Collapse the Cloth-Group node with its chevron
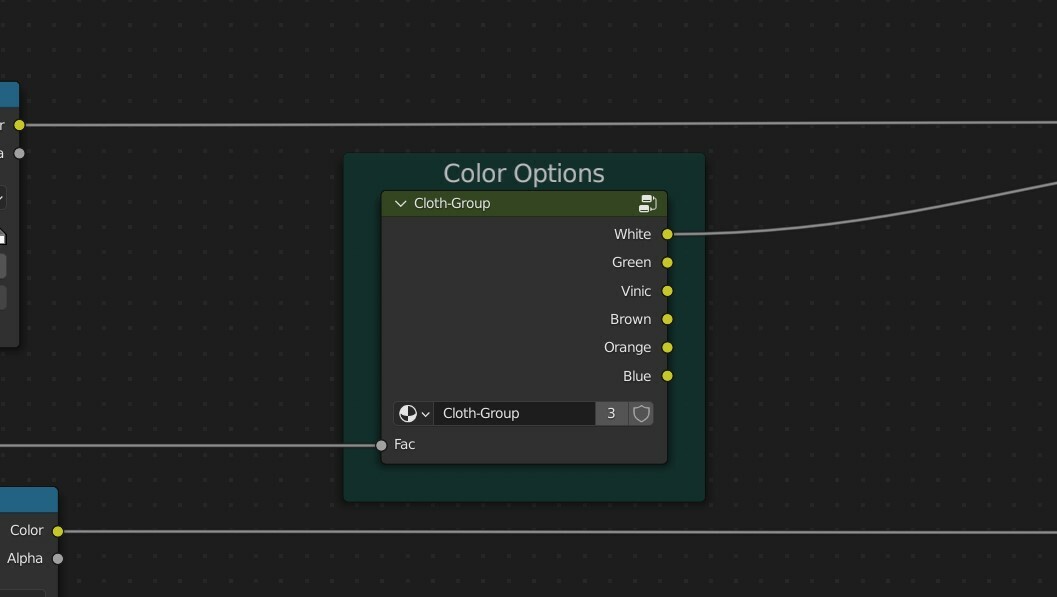The image size is (1057, 597). (x=400, y=203)
